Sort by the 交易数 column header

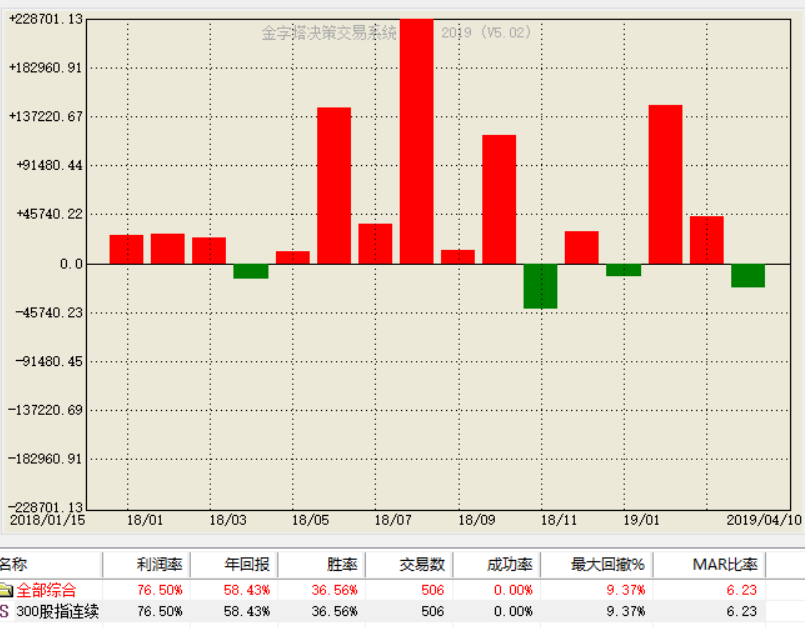point(409,565)
